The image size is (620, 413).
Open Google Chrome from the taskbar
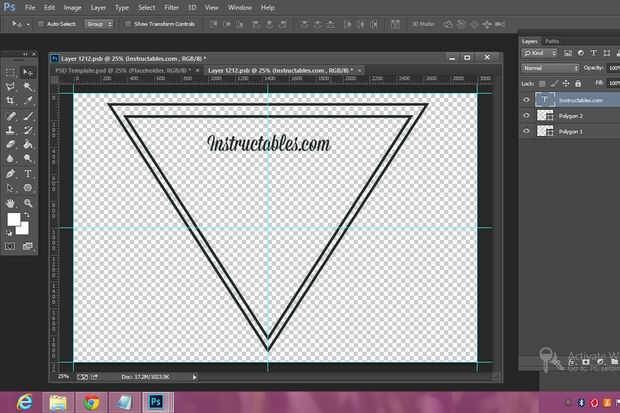(91, 402)
